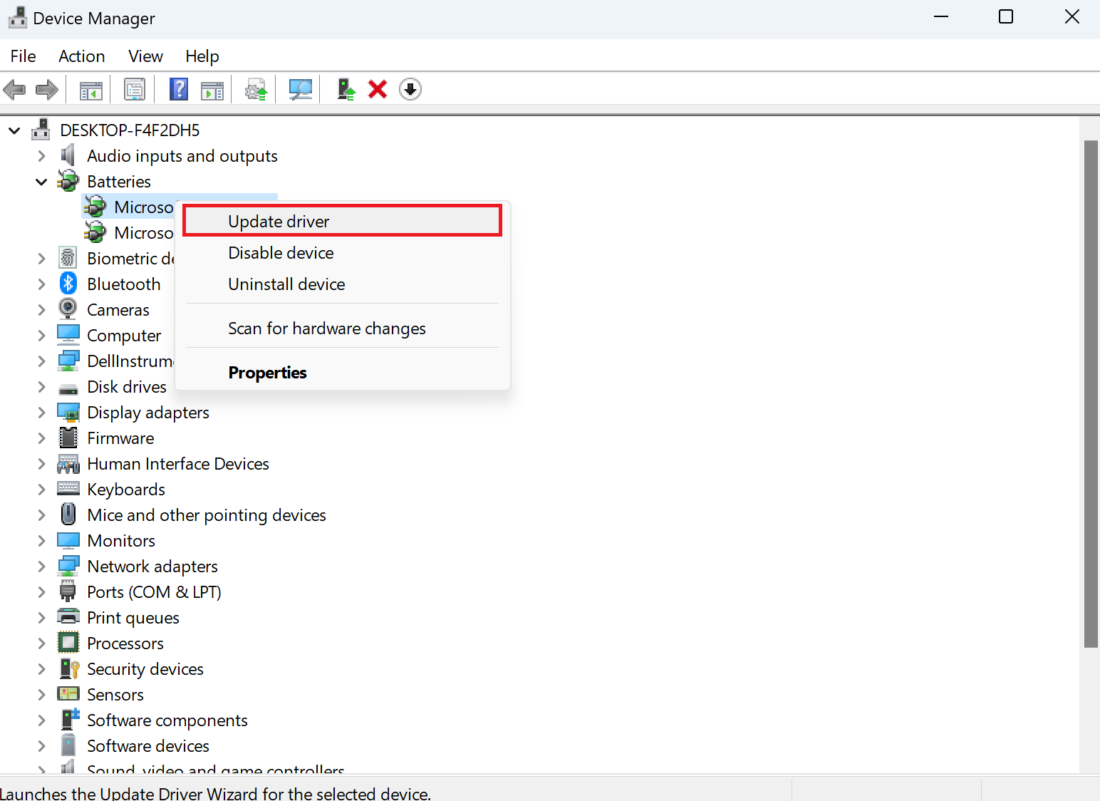Collapse the DESKTOP-F4F2DH5 root node
Image resolution: width=1100 pixels, height=801 pixels.
coord(15,130)
